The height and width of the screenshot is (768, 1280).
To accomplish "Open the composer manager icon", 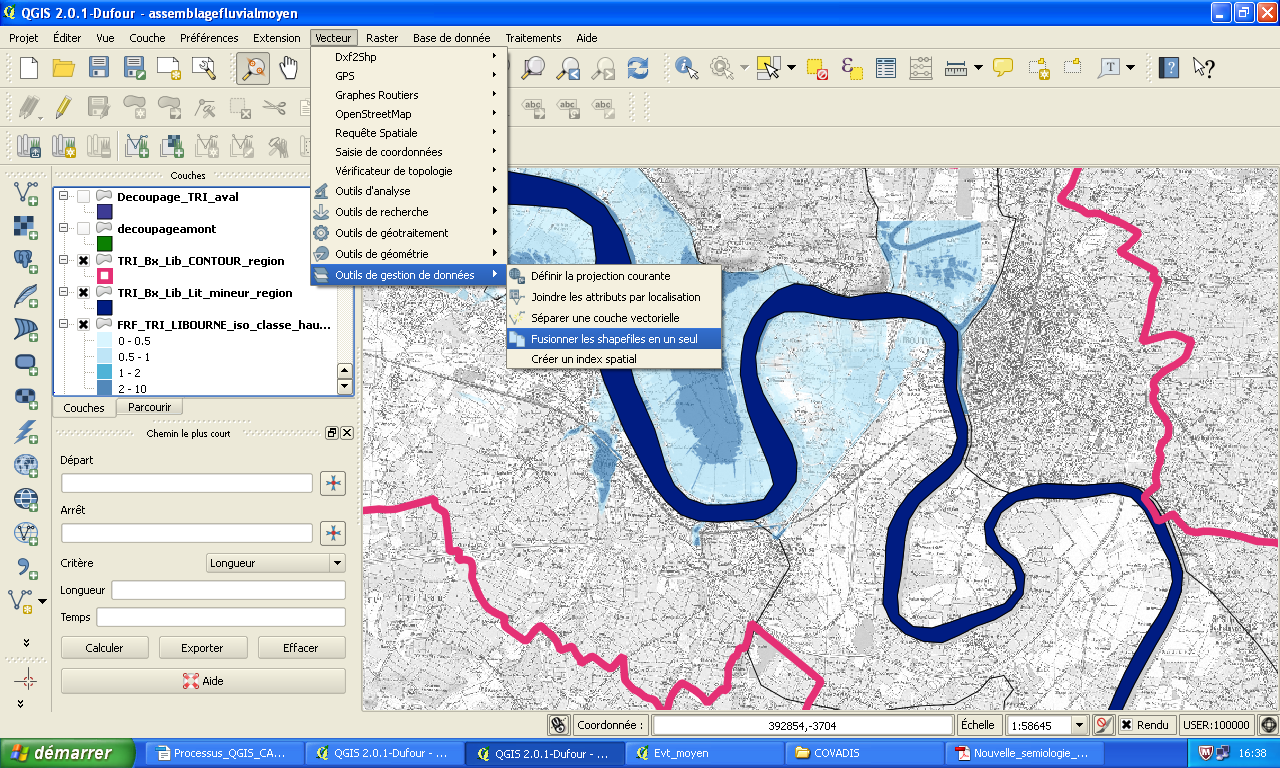I will coord(204,68).
